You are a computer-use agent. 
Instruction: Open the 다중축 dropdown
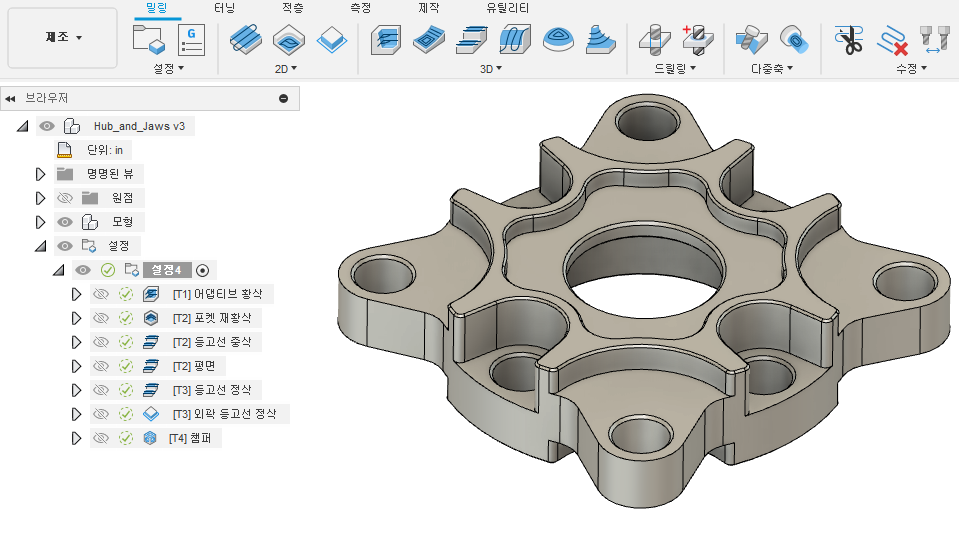(772, 68)
